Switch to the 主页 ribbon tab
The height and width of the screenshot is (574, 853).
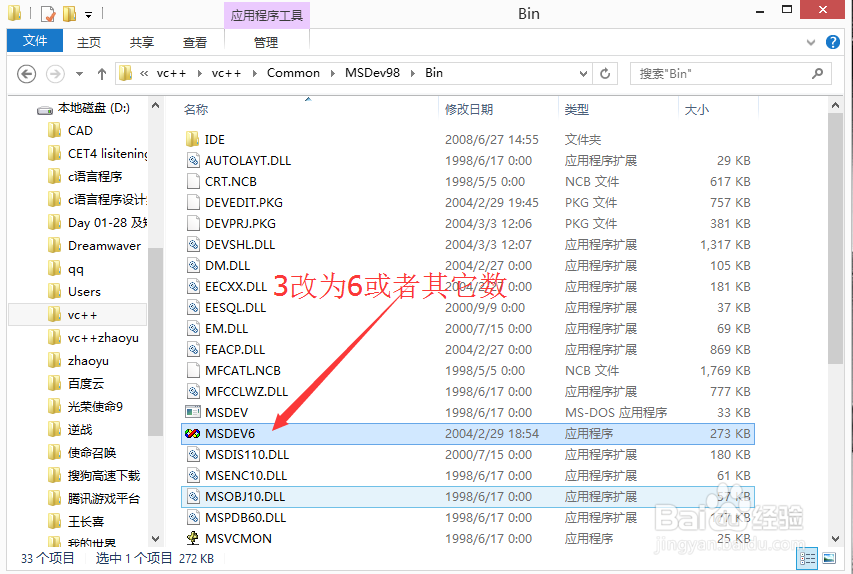[x=89, y=42]
